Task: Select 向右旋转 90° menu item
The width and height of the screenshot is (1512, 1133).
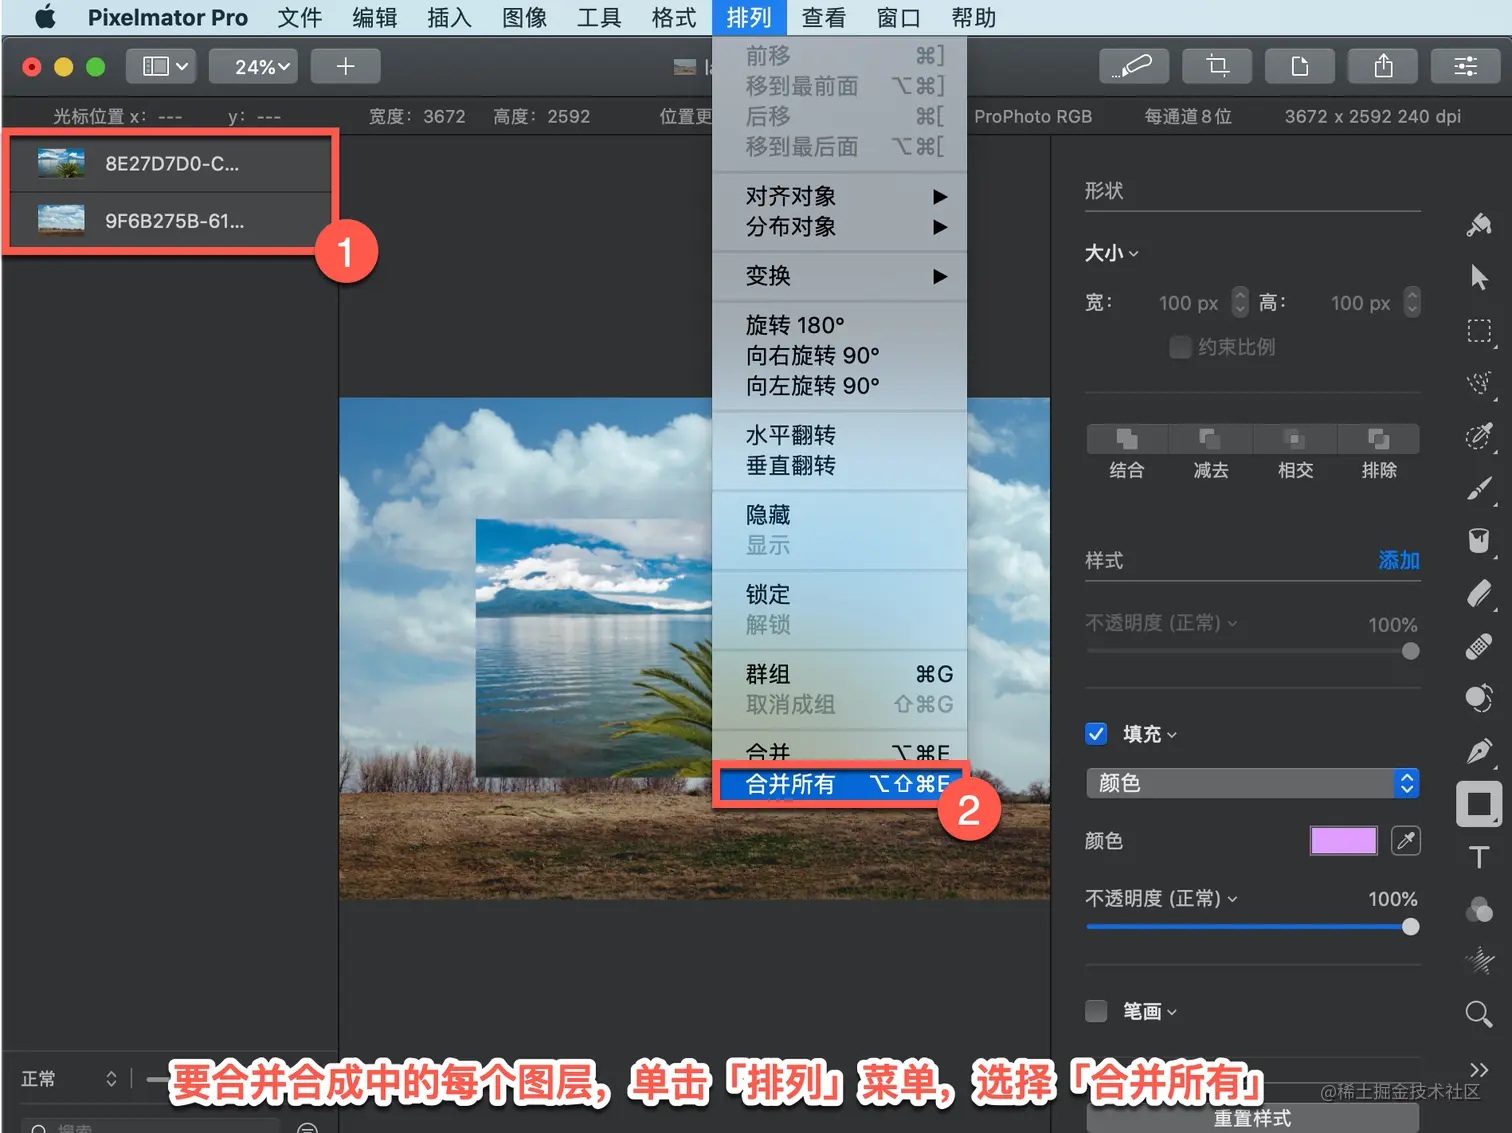Action: point(840,355)
